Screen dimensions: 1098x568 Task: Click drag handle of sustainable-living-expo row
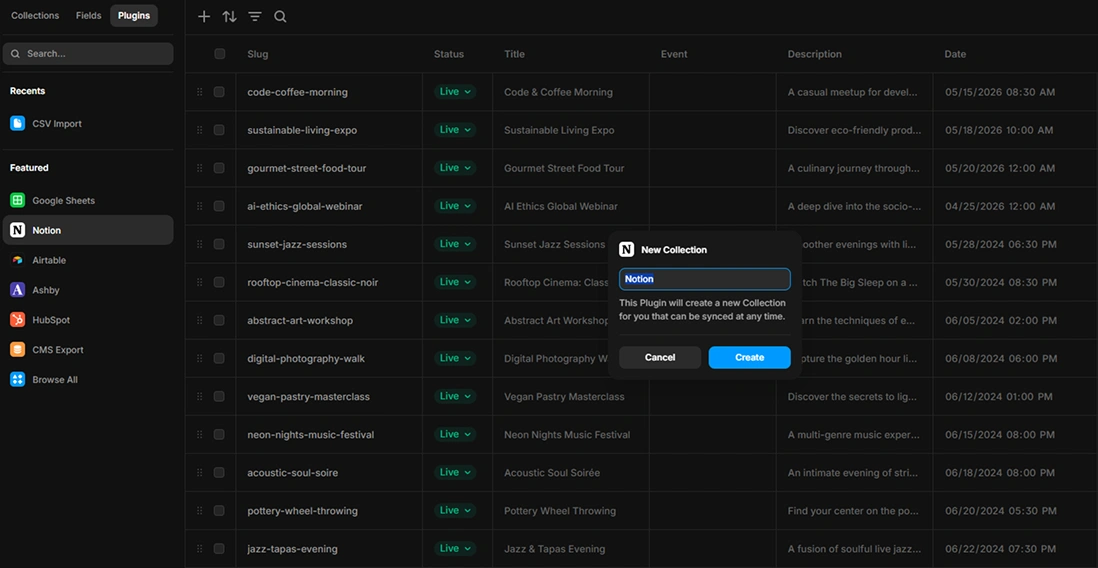(x=200, y=130)
